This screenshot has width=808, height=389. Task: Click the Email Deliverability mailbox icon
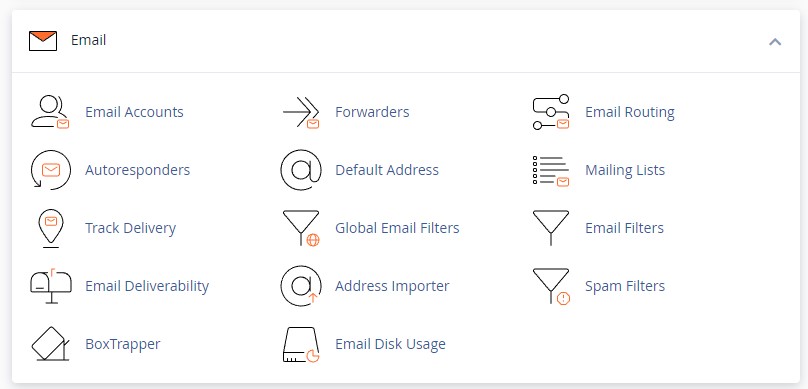coord(50,286)
